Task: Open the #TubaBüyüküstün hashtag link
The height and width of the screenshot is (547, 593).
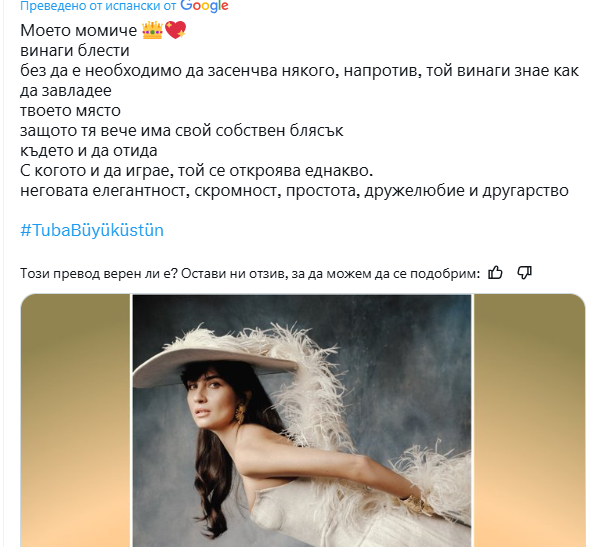Action: (x=92, y=230)
